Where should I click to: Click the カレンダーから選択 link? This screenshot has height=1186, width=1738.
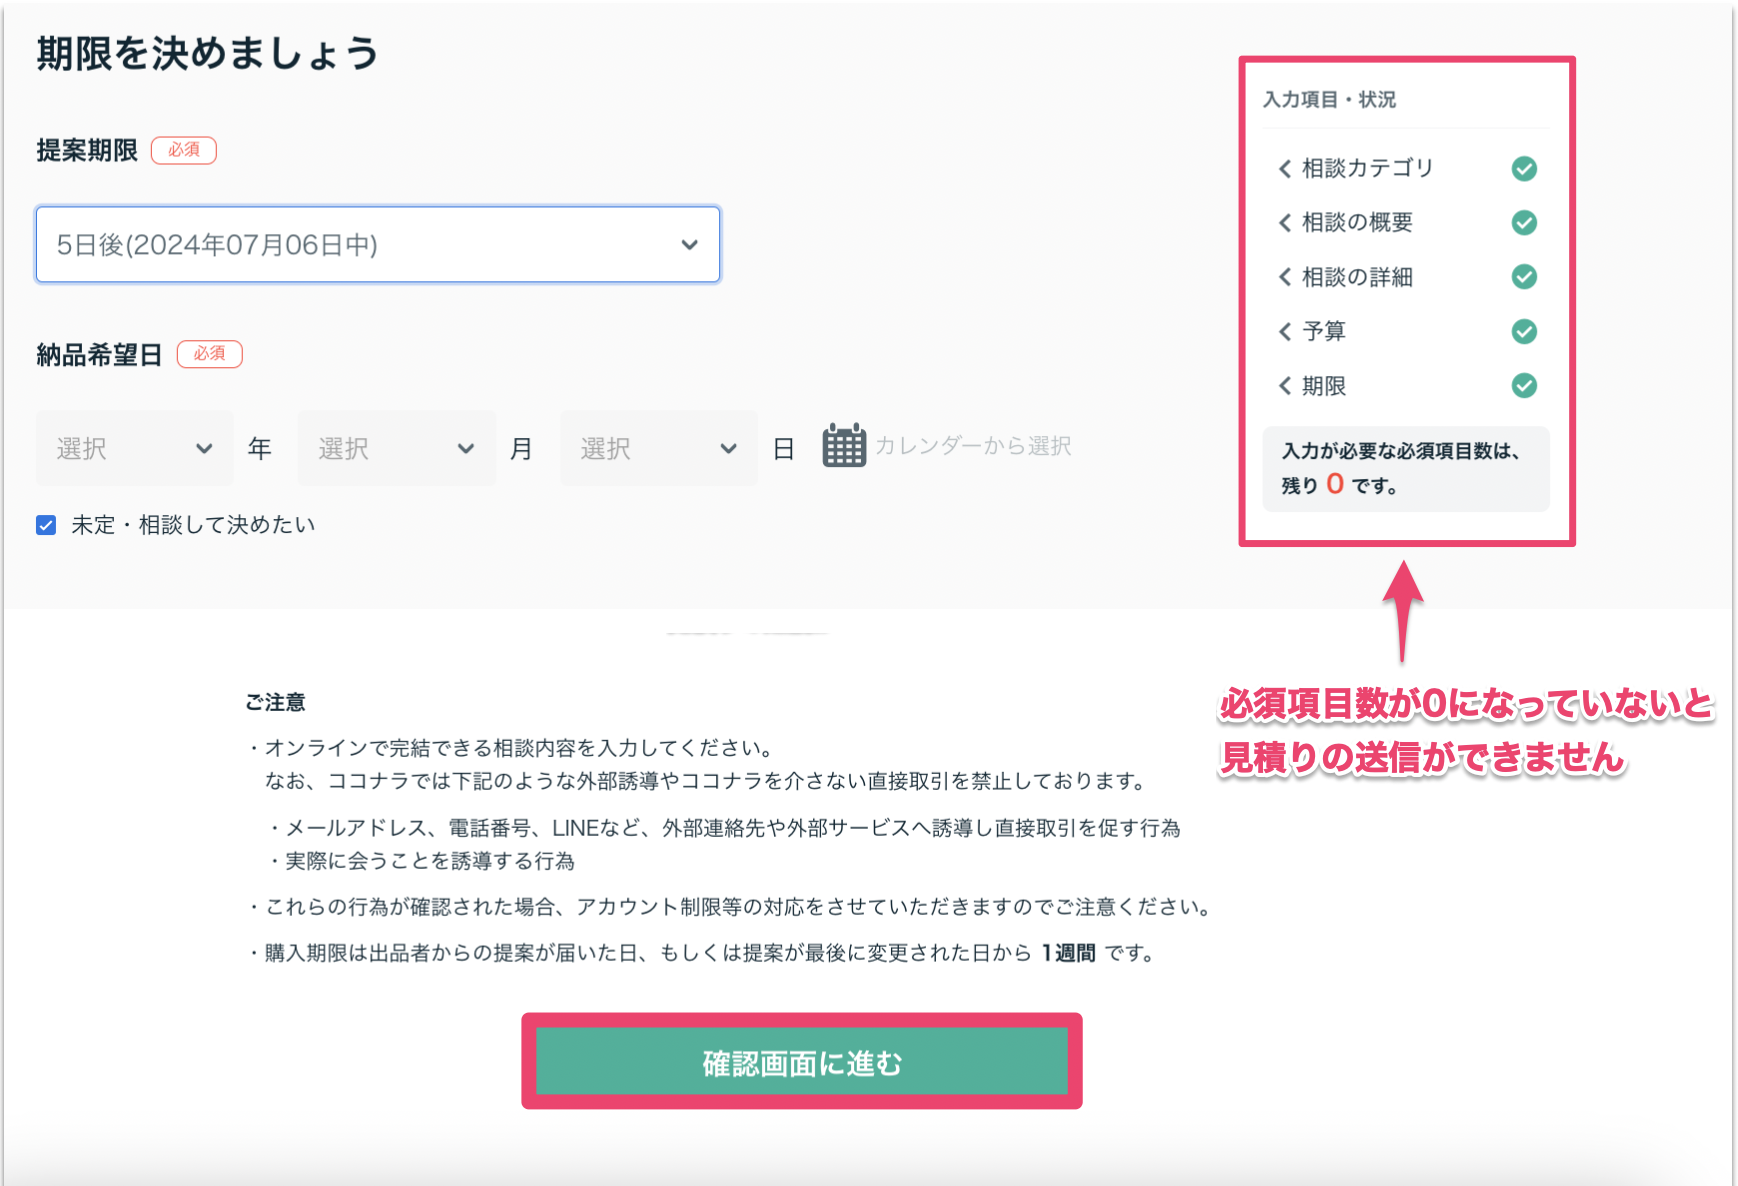(975, 446)
